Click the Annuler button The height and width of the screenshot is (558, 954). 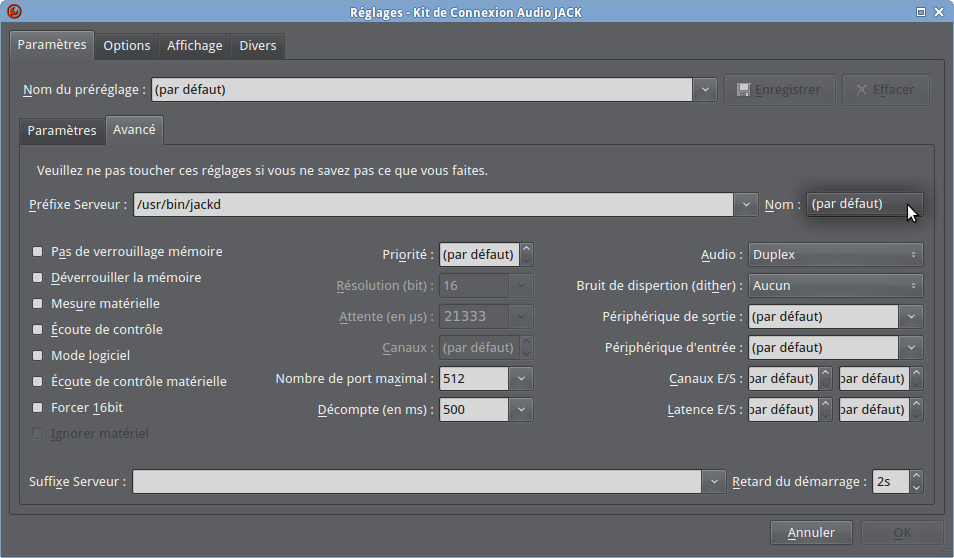[x=811, y=532]
